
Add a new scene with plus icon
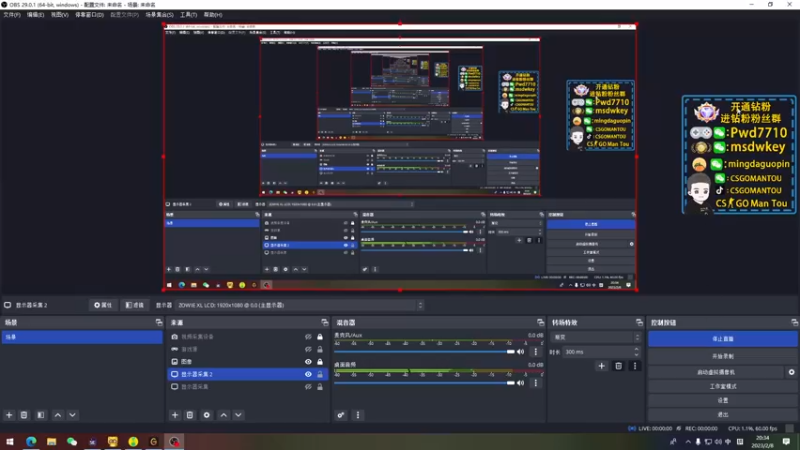pyautogui.click(x=9, y=415)
